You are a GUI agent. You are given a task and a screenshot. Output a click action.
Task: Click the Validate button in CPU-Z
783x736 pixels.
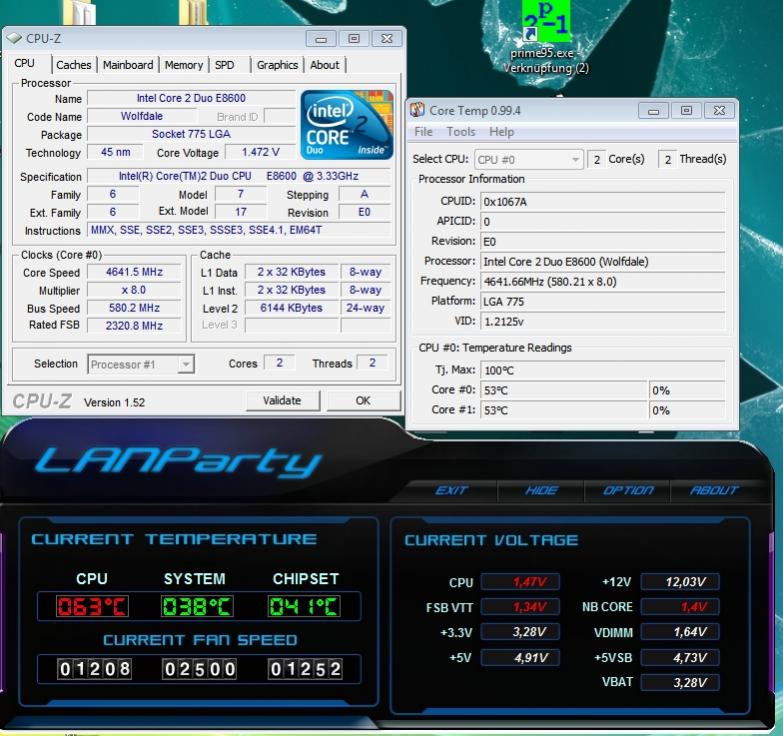(282, 400)
